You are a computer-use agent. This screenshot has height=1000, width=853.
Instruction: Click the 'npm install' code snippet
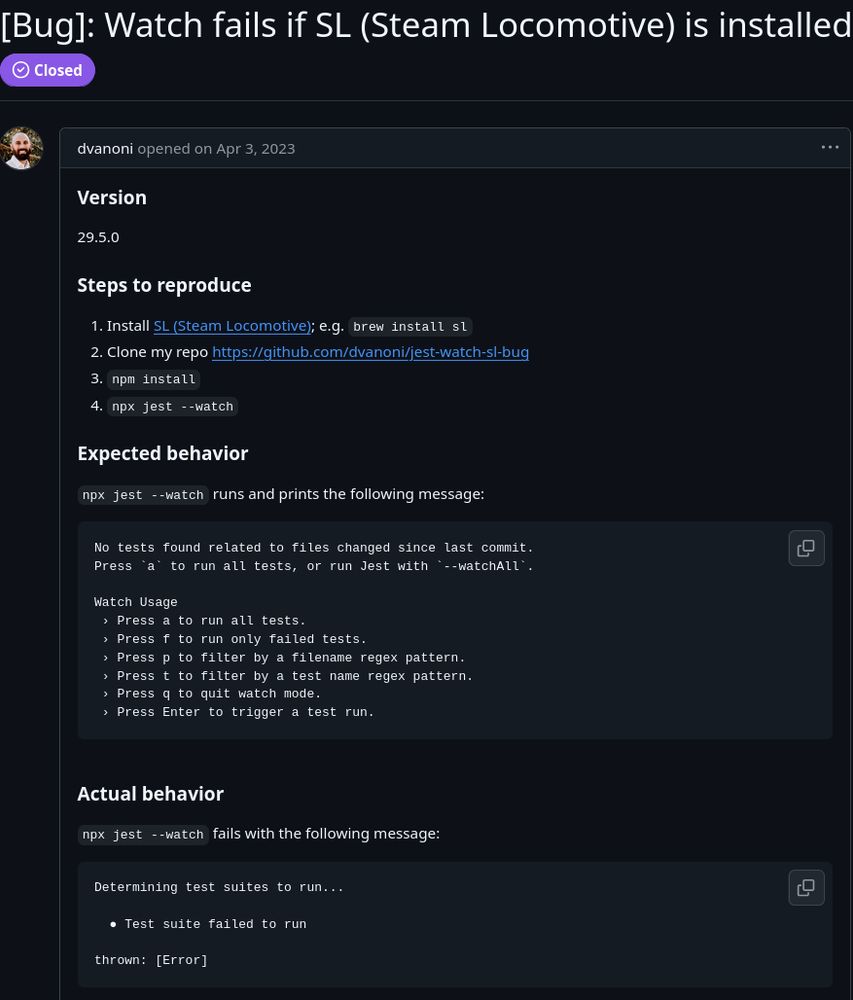tap(154, 380)
